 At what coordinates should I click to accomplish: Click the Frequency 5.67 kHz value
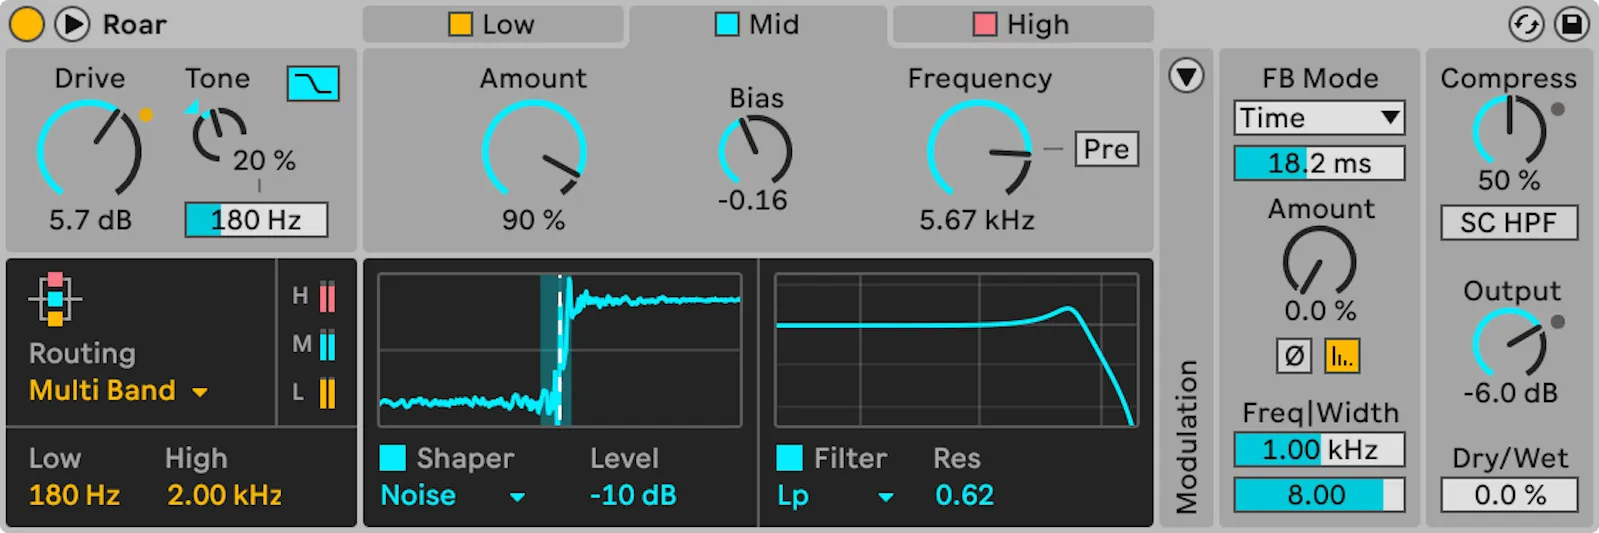pos(977,220)
